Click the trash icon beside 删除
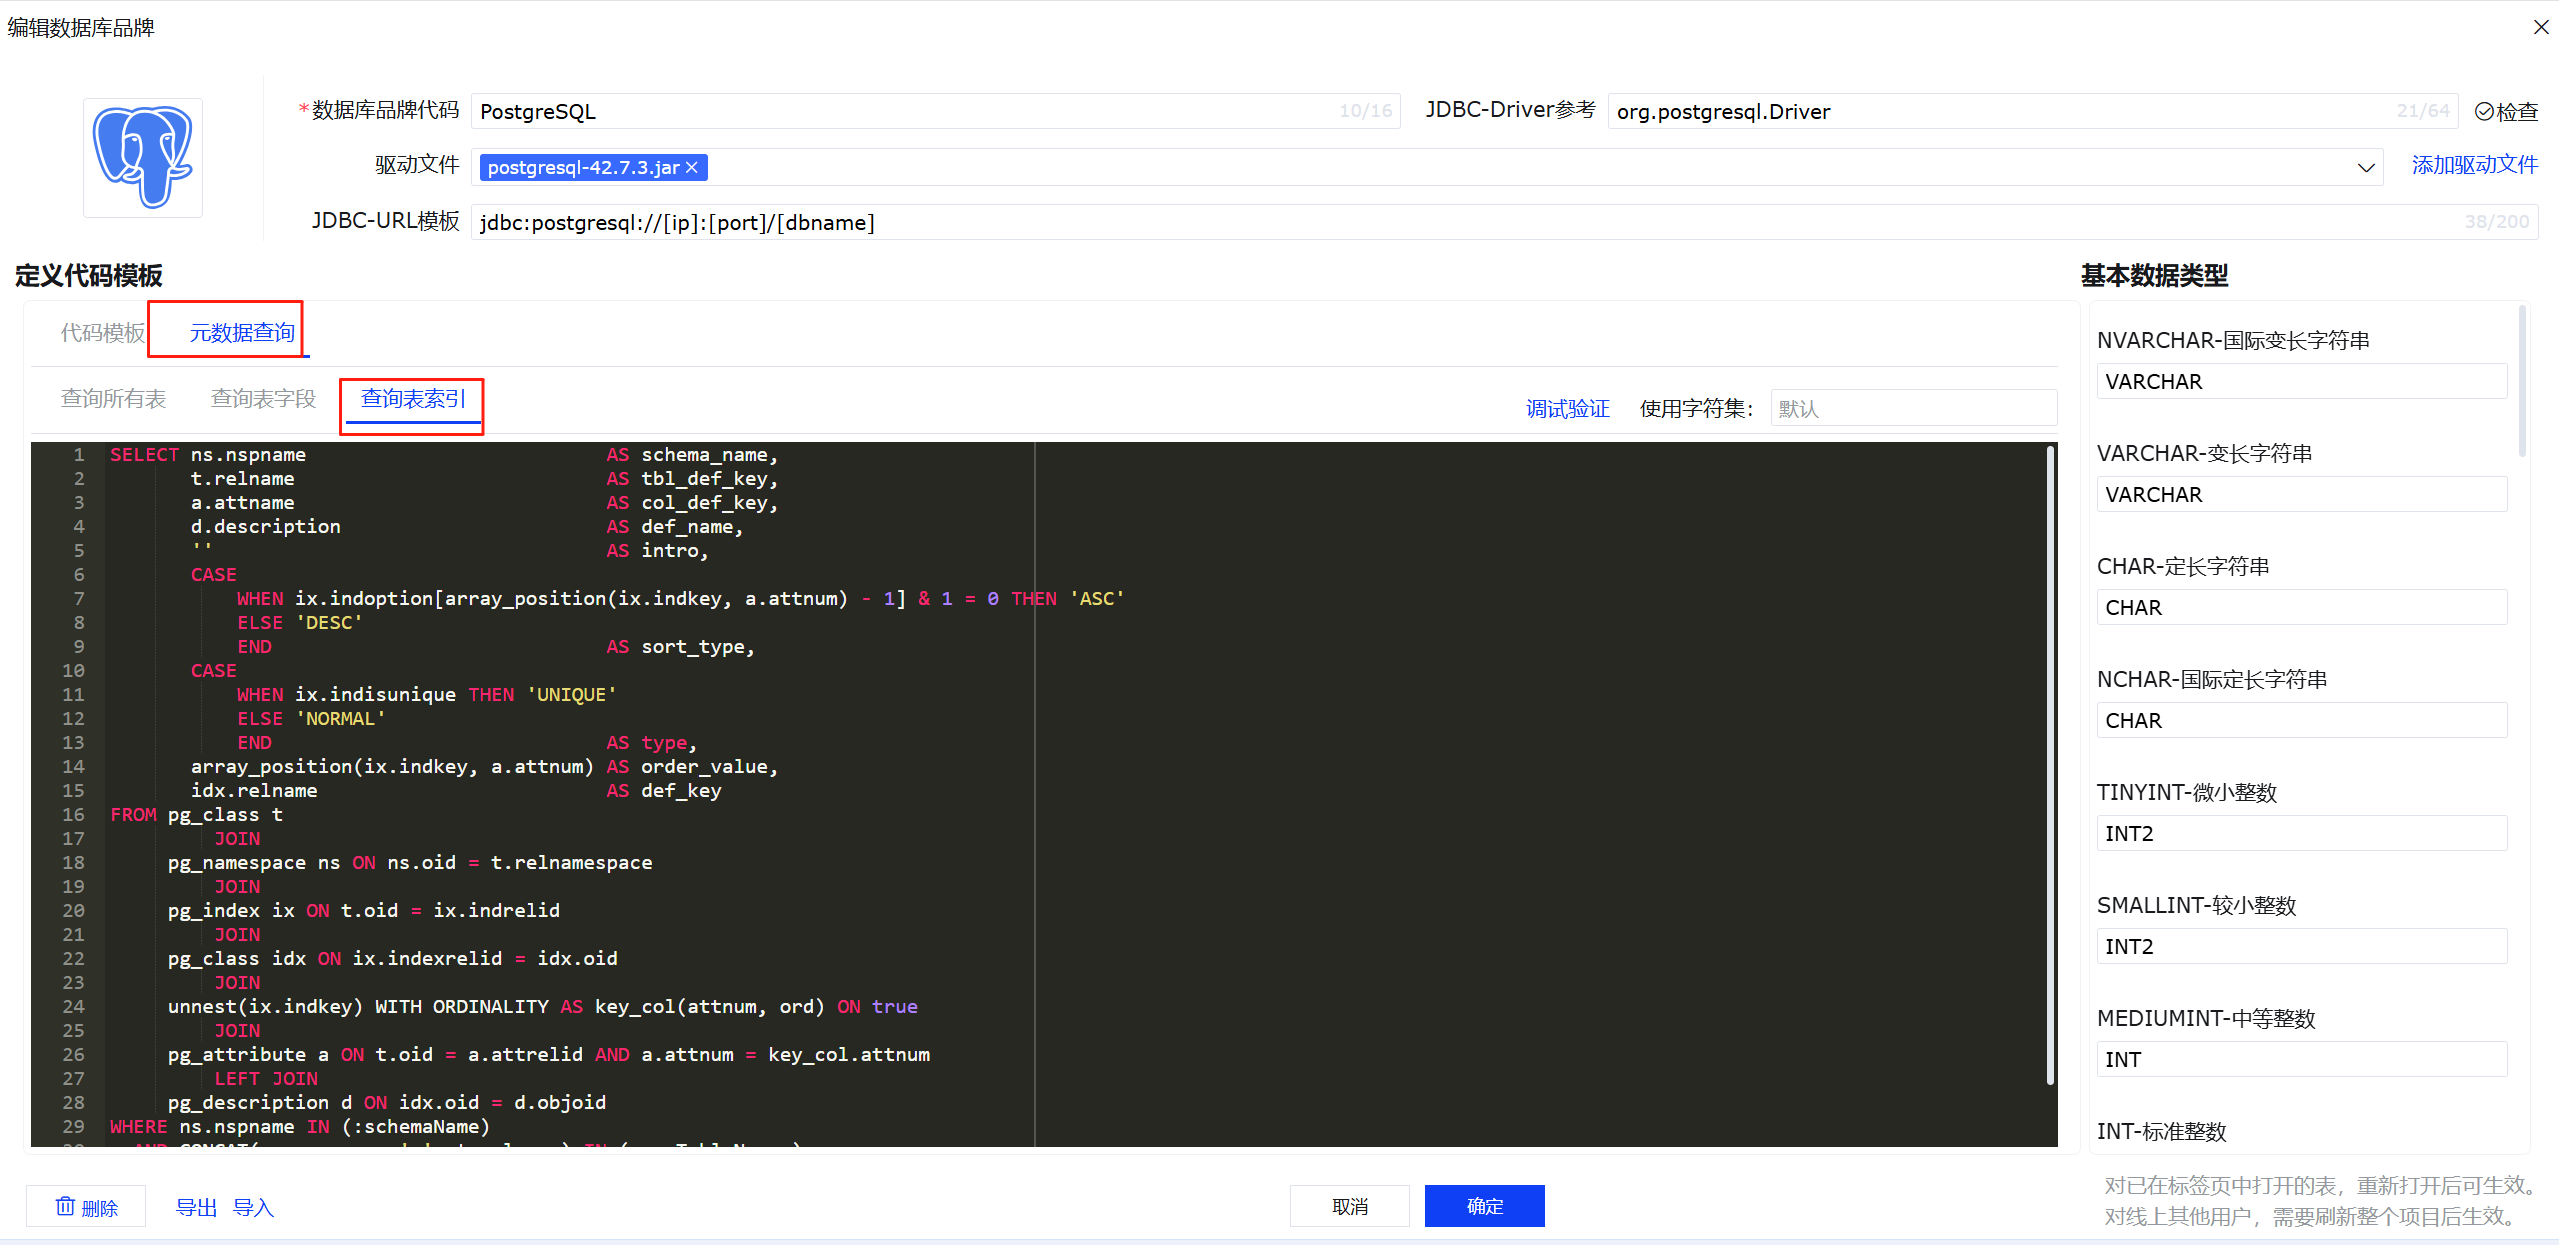Screen dimensions: 2559x1245 (66, 1206)
